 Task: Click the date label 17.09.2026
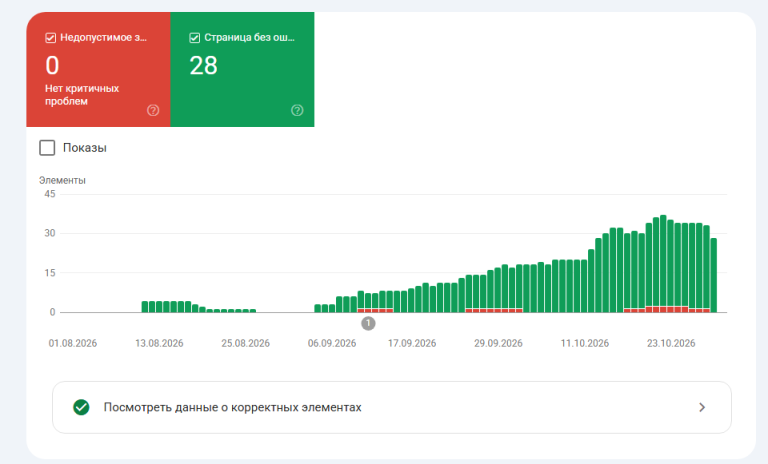point(412,343)
